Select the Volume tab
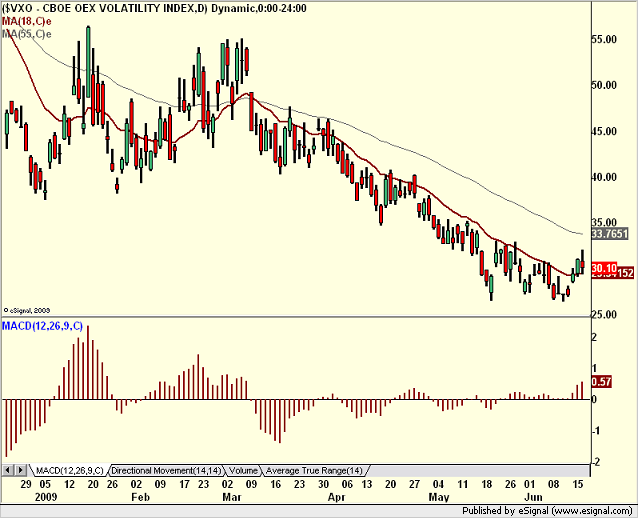638x518 pixels. (x=243, y=471)
